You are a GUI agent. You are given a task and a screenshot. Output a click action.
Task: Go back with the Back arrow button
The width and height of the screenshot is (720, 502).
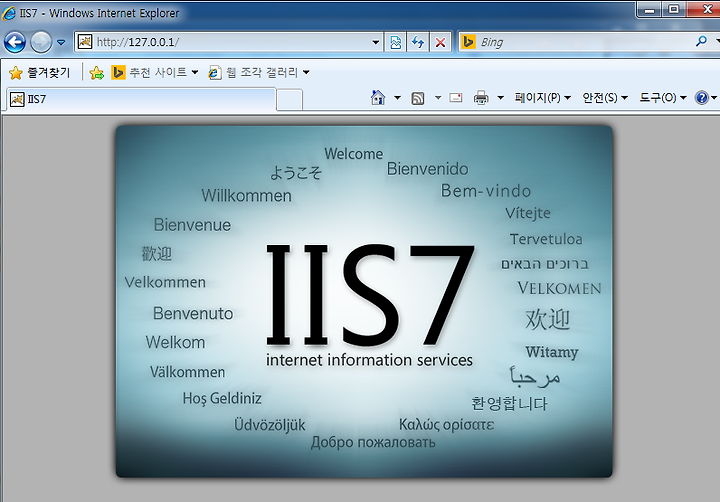click(15, 42)
